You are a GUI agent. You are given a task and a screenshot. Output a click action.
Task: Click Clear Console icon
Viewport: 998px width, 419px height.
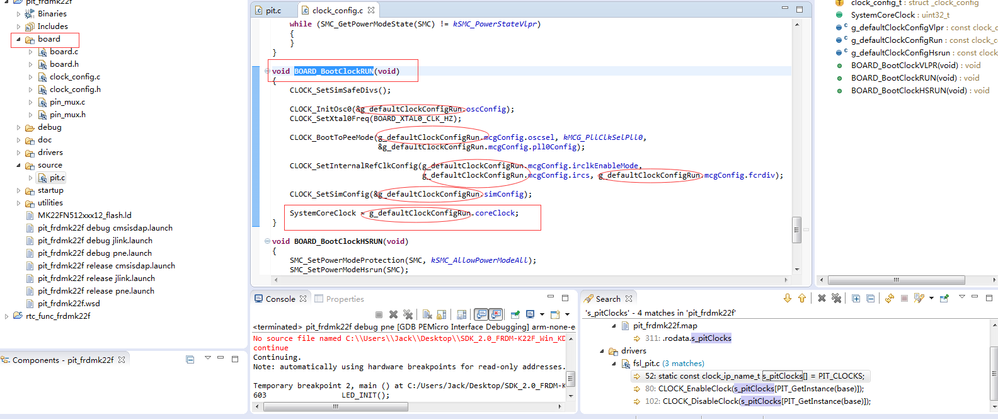click(x=428, y=315)
